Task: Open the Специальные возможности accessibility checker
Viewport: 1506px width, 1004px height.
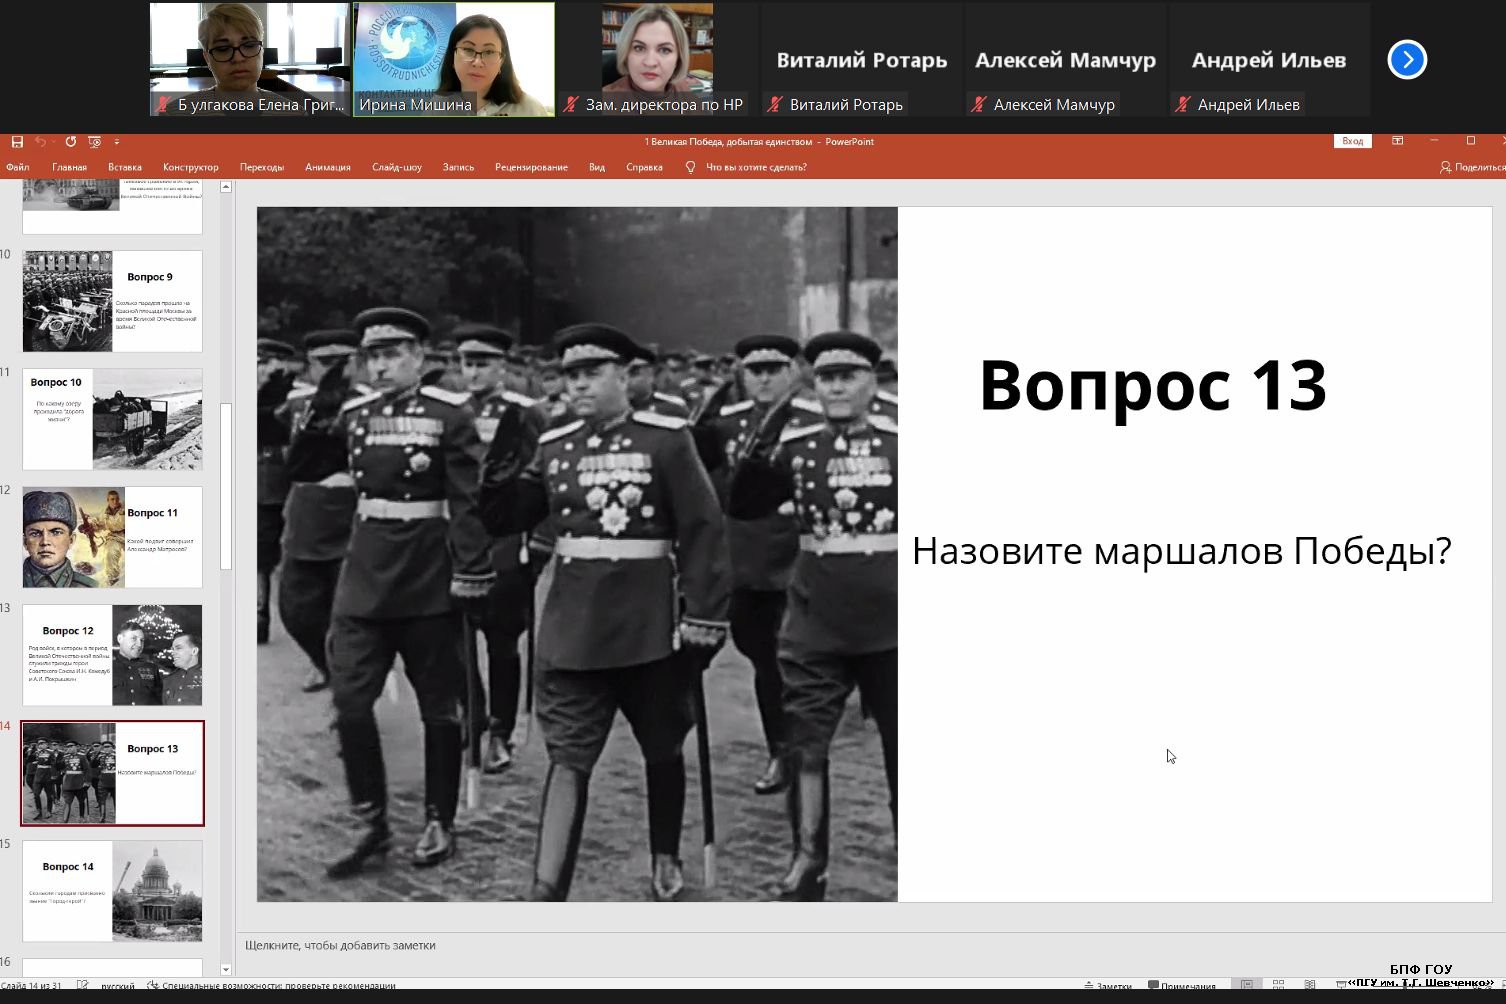Action: click(271, 986)
